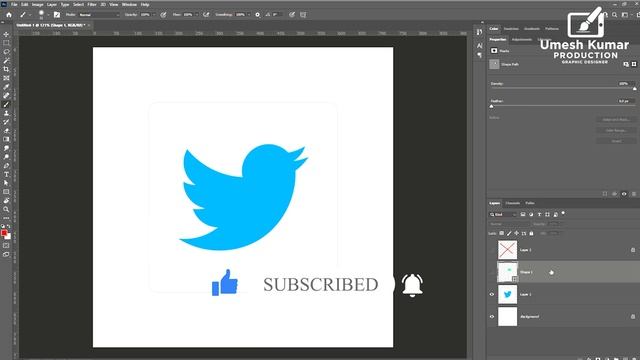This screenshot has width=640, height=360.
Task: Show the hidden red X layer
Action: [492, 250]
